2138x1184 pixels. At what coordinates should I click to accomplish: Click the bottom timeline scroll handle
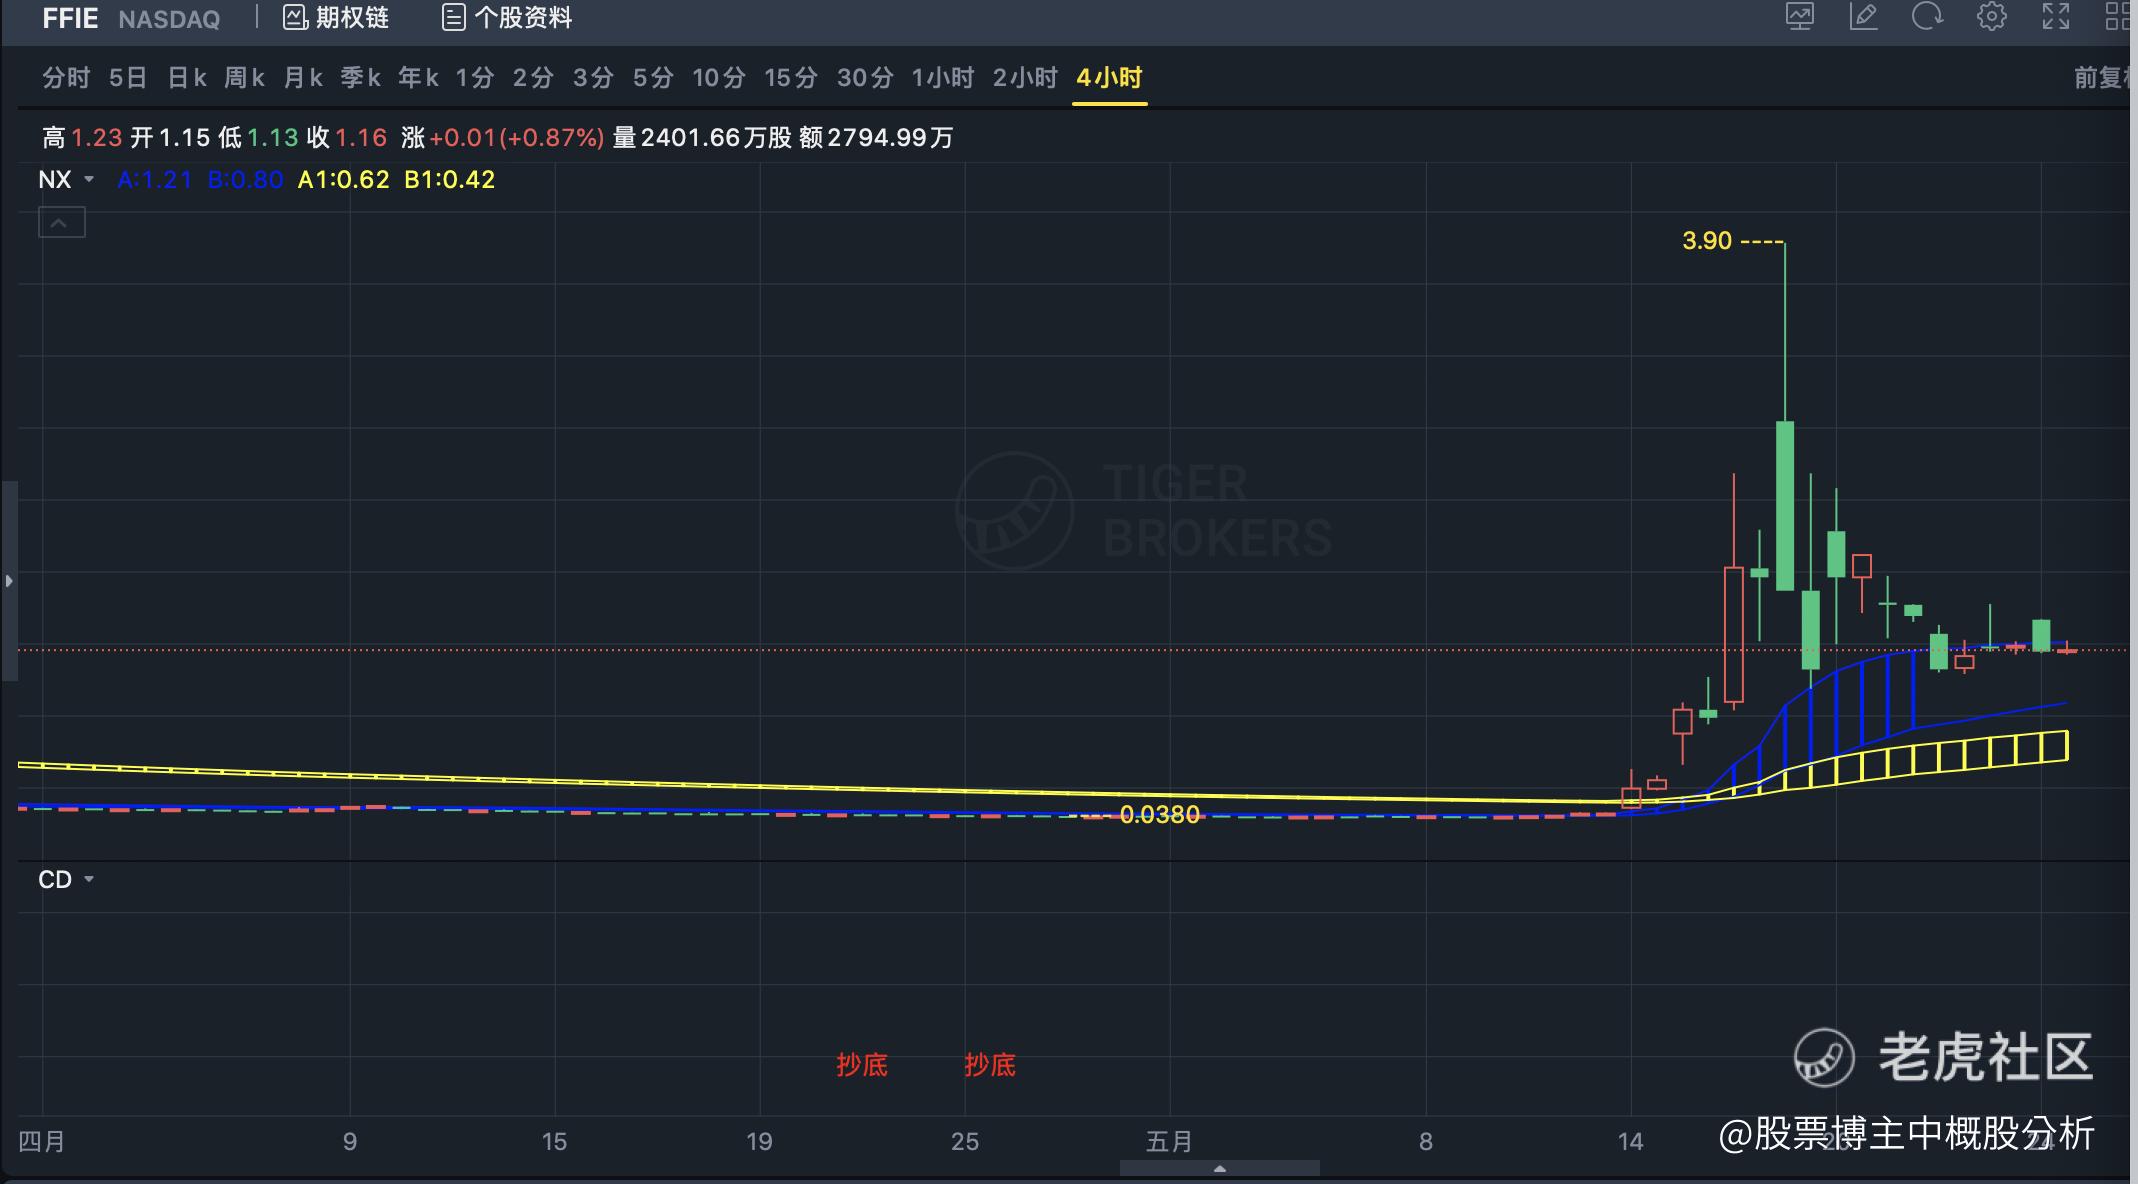[1219, 1168]
